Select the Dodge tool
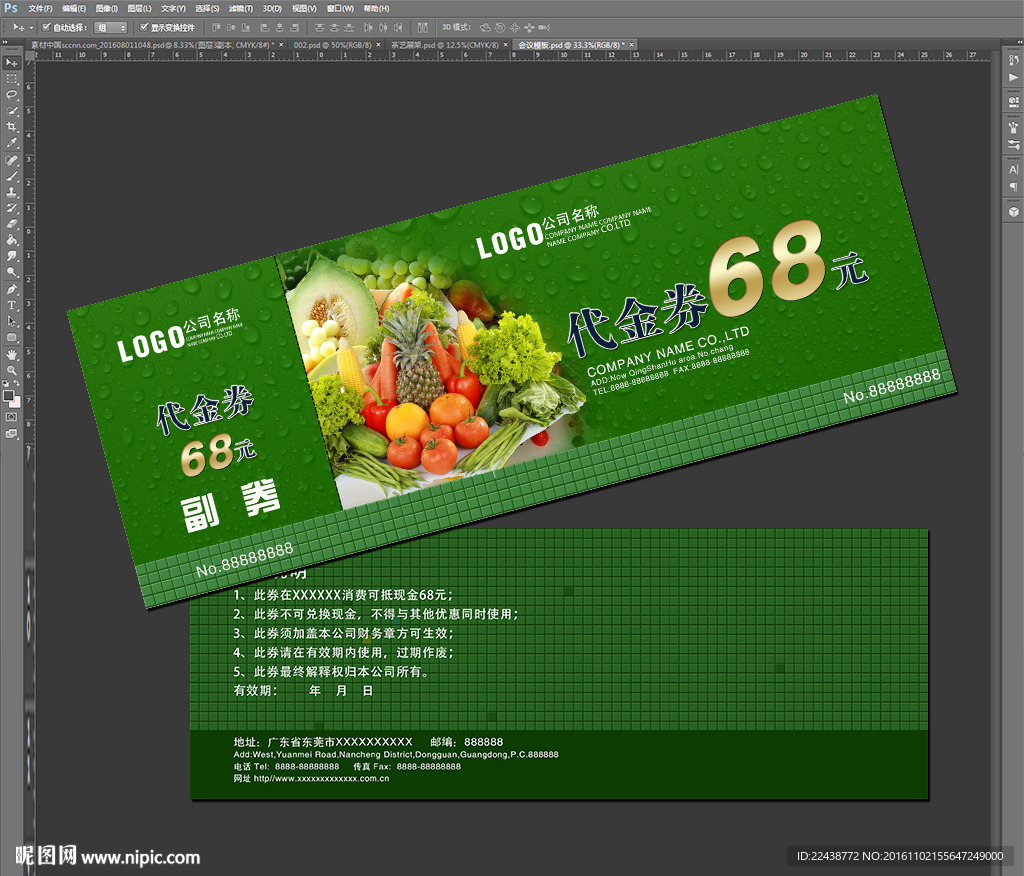Viewport: 1024px width, 876px height. [12, 272]
